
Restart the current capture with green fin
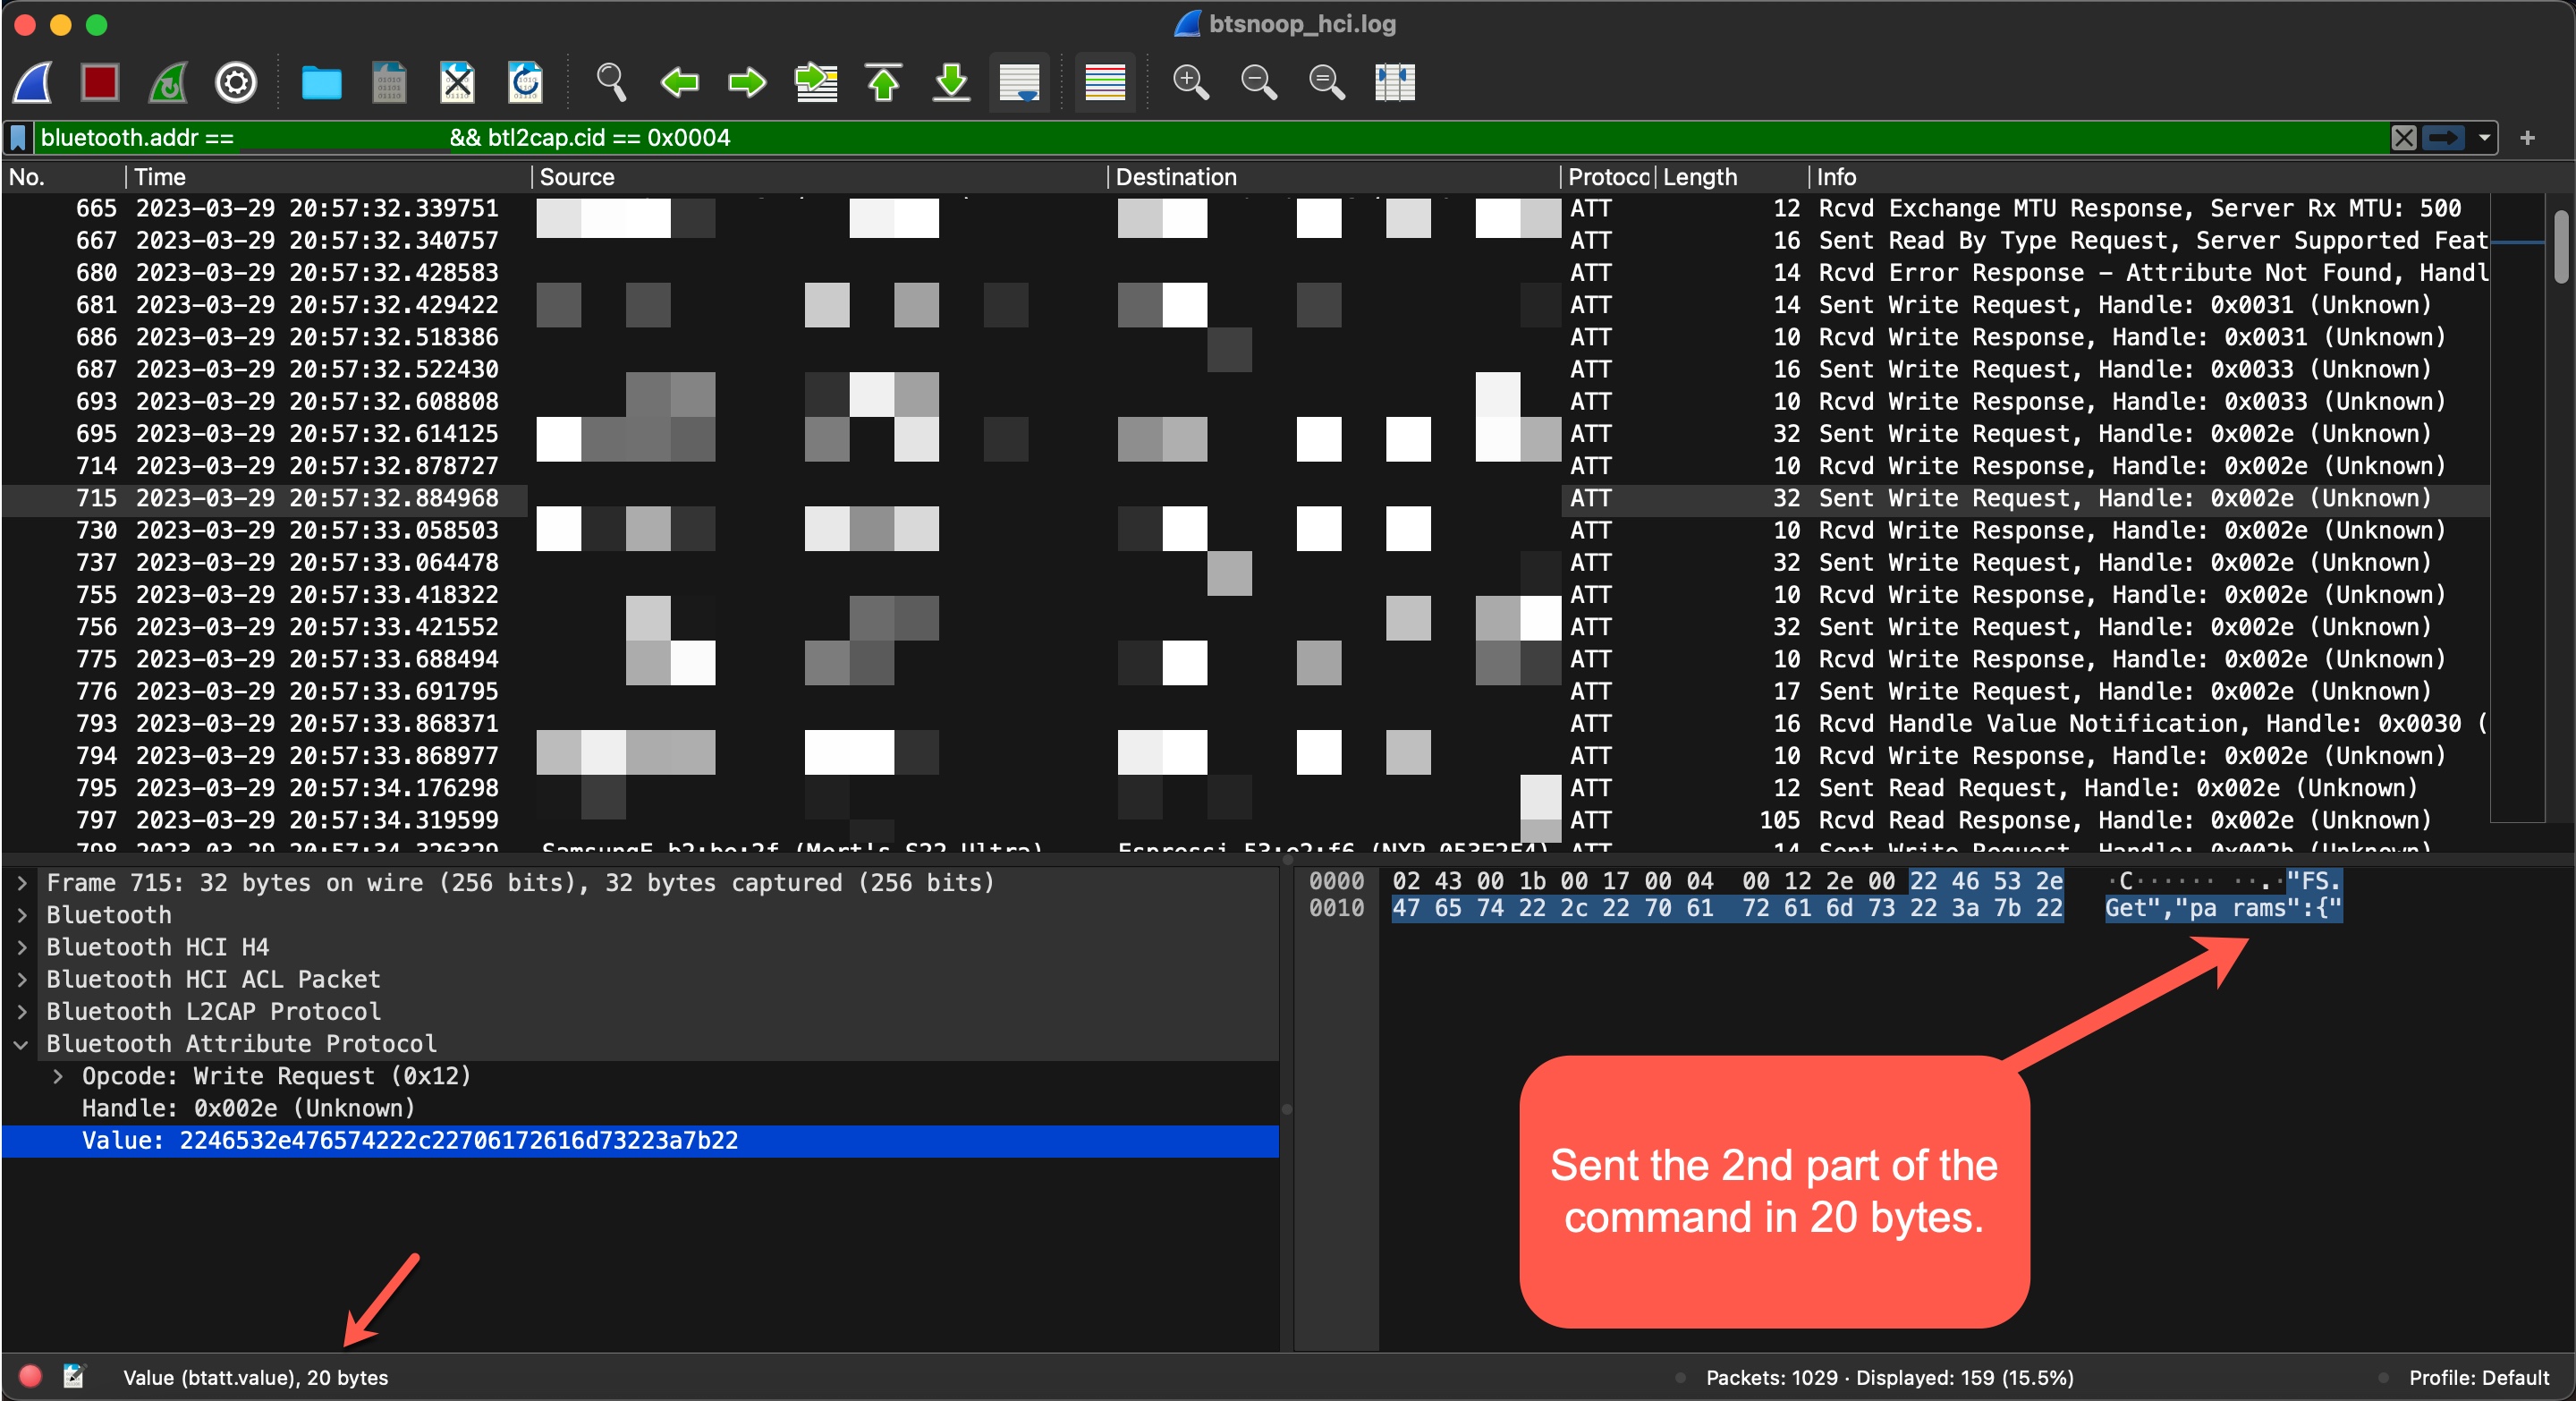tap(168, 82)
